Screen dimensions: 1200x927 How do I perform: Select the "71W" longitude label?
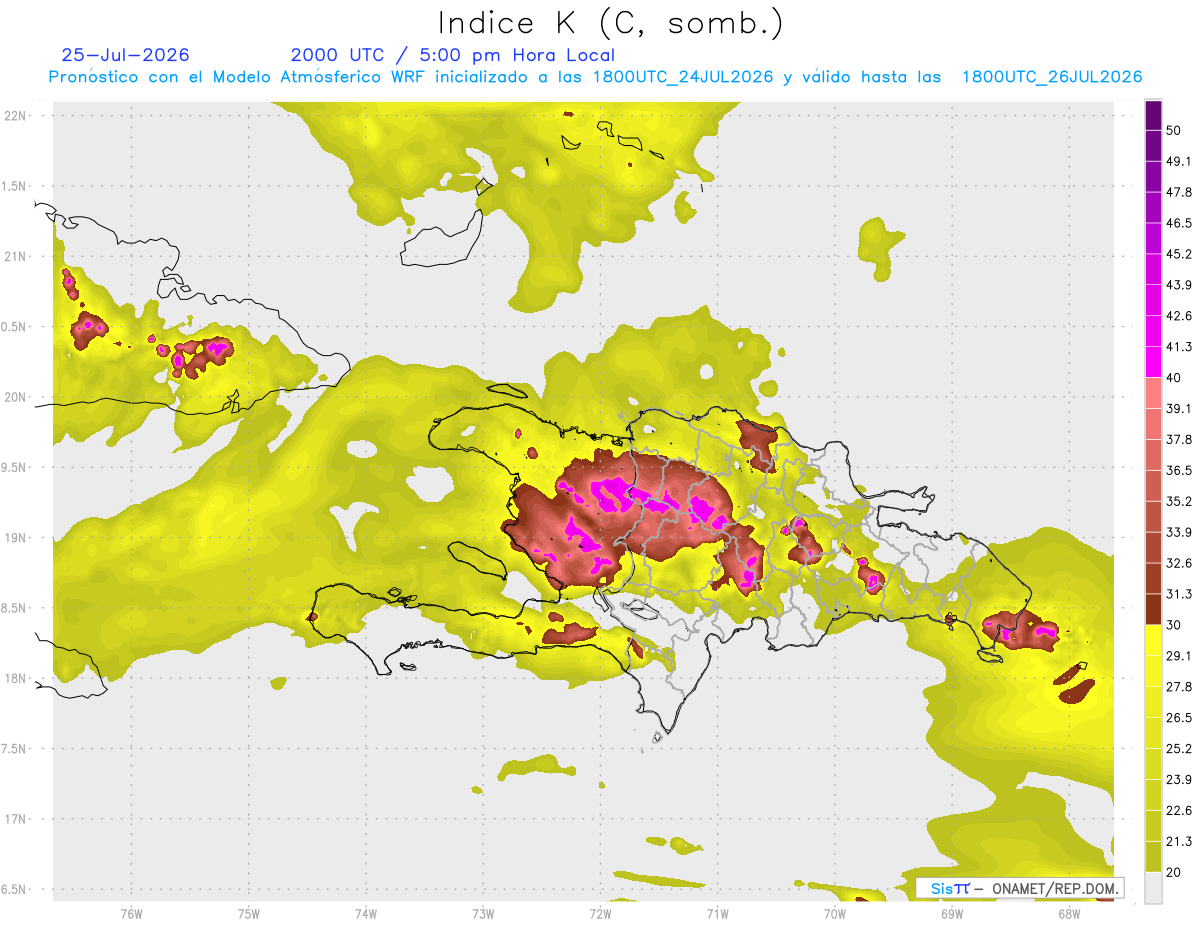click(x=717, y=913)
